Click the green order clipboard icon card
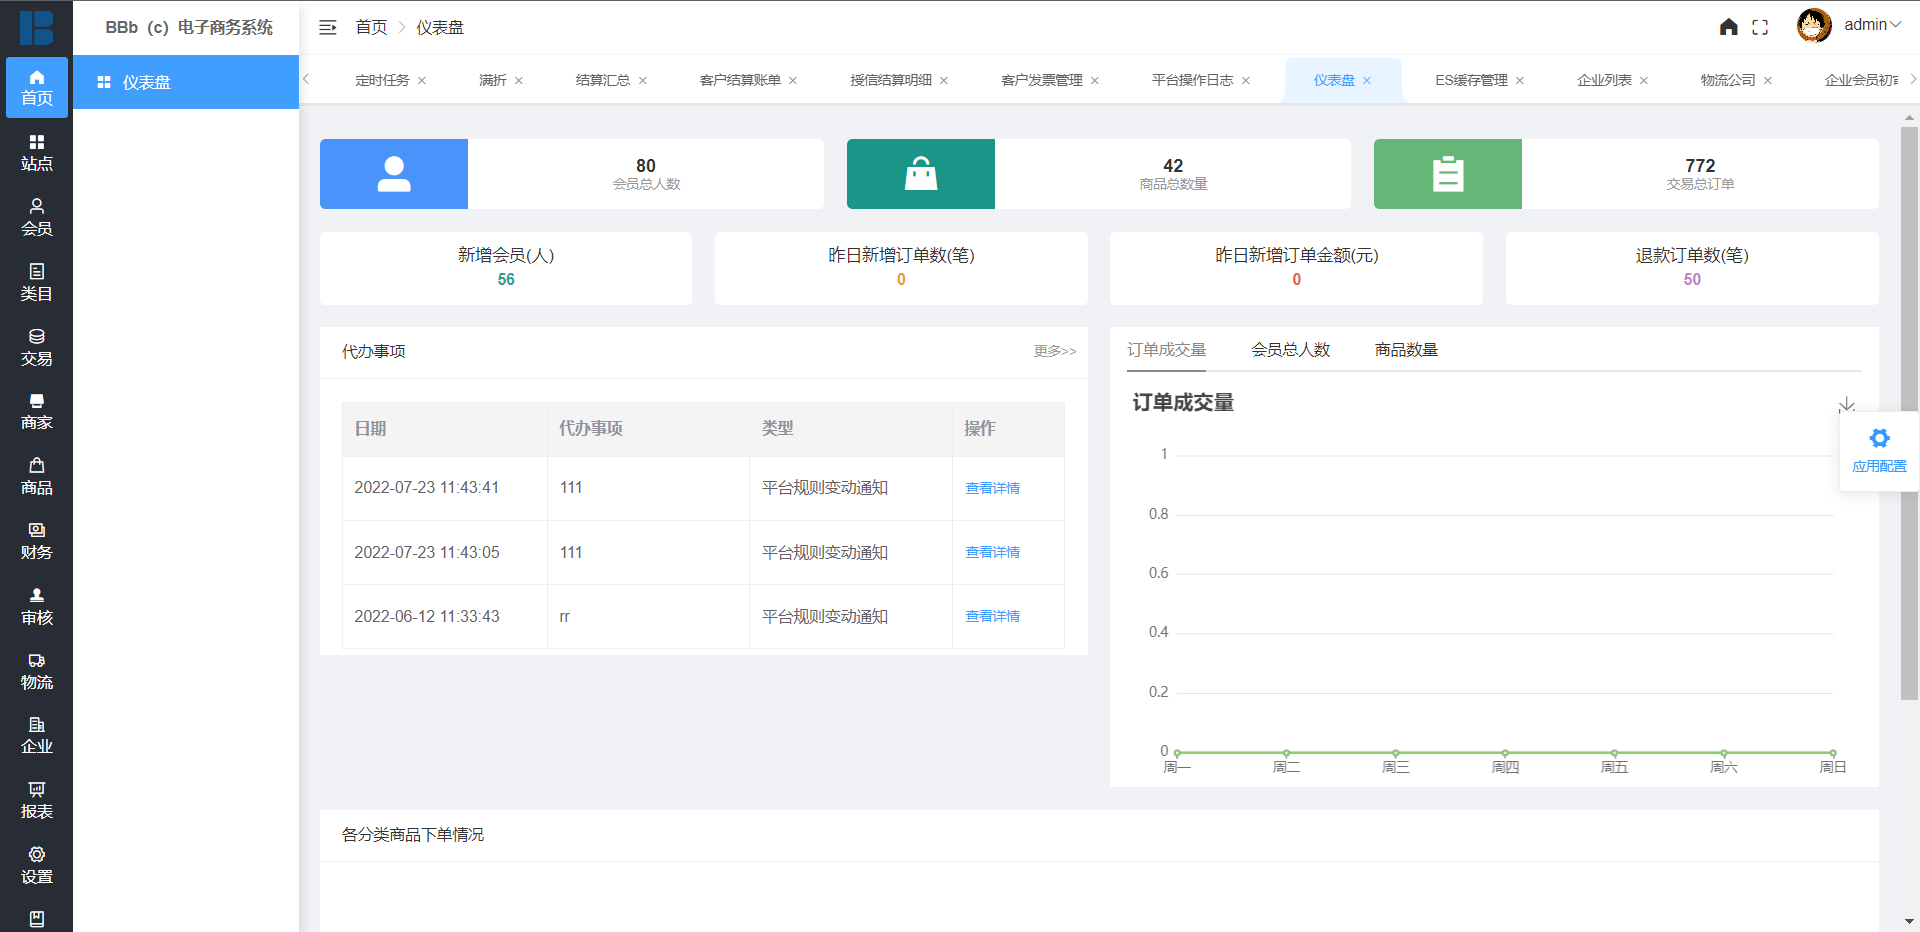The image size is (1920, 932). [1448, 174]
